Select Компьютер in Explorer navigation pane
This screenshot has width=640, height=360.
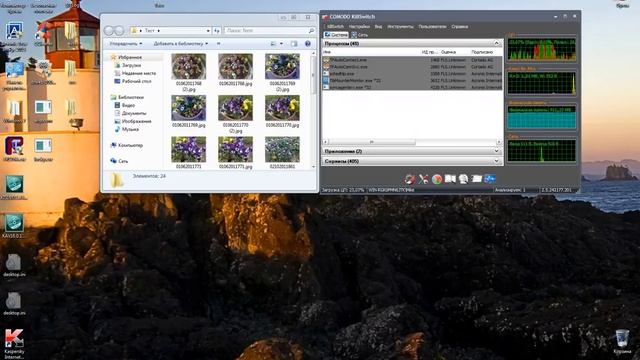click(127, 145)
